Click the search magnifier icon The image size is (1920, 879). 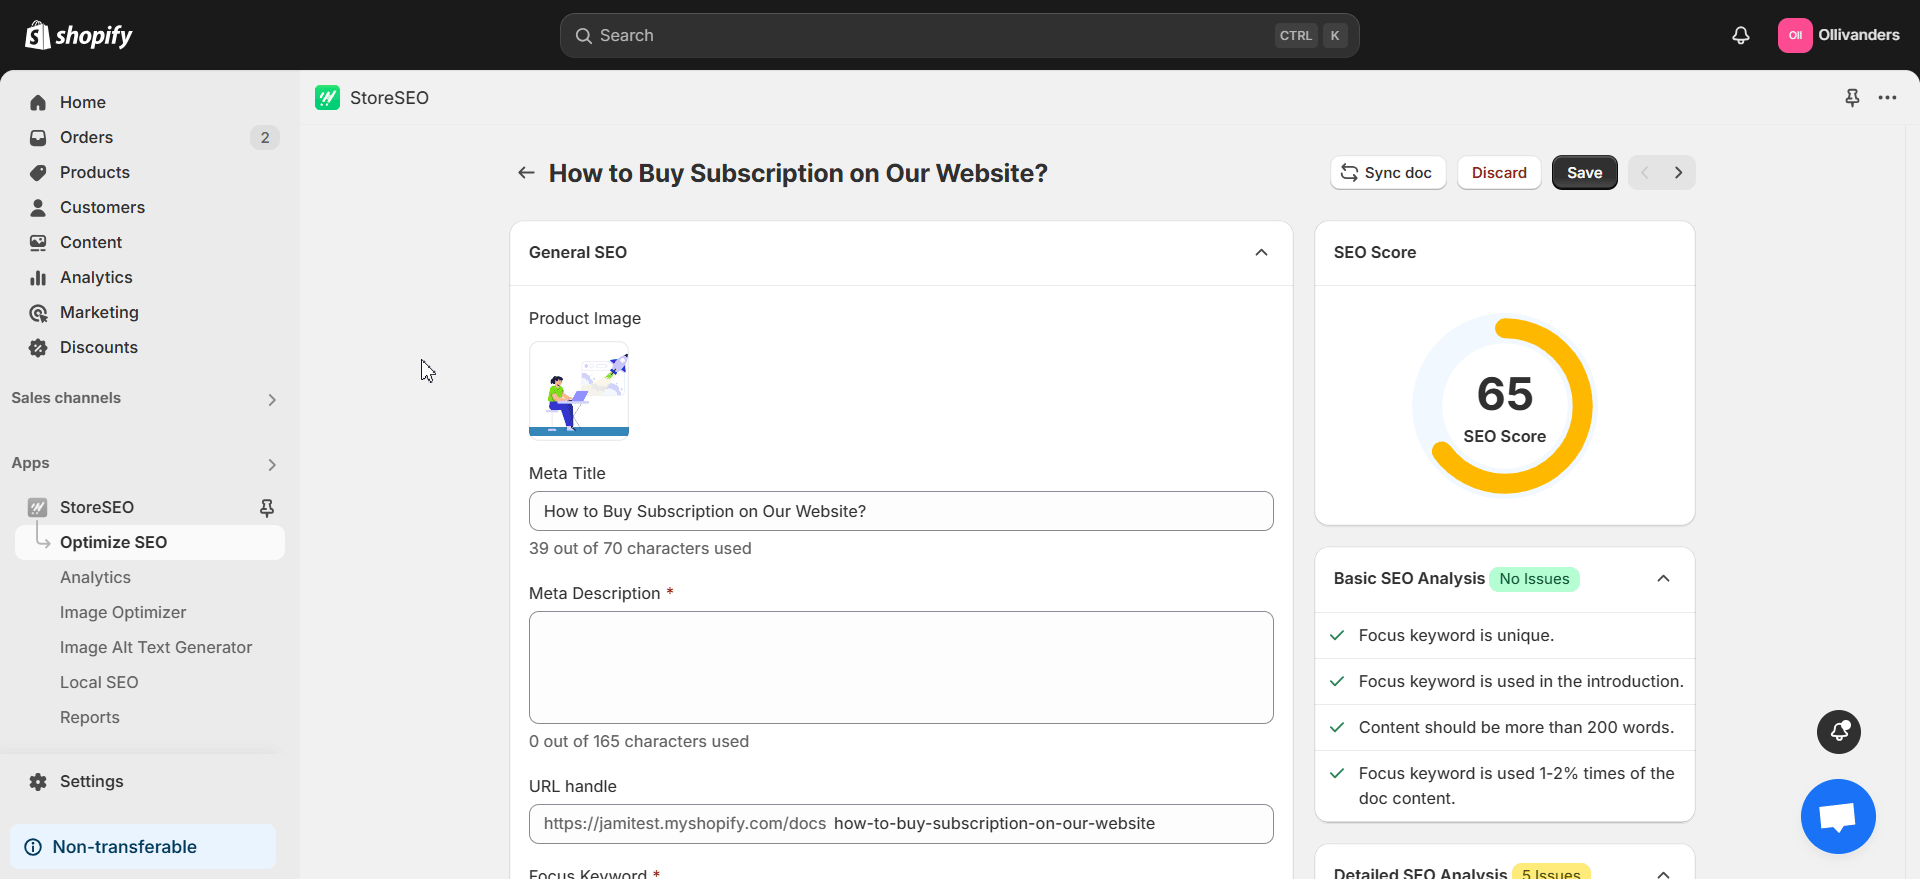584,35
